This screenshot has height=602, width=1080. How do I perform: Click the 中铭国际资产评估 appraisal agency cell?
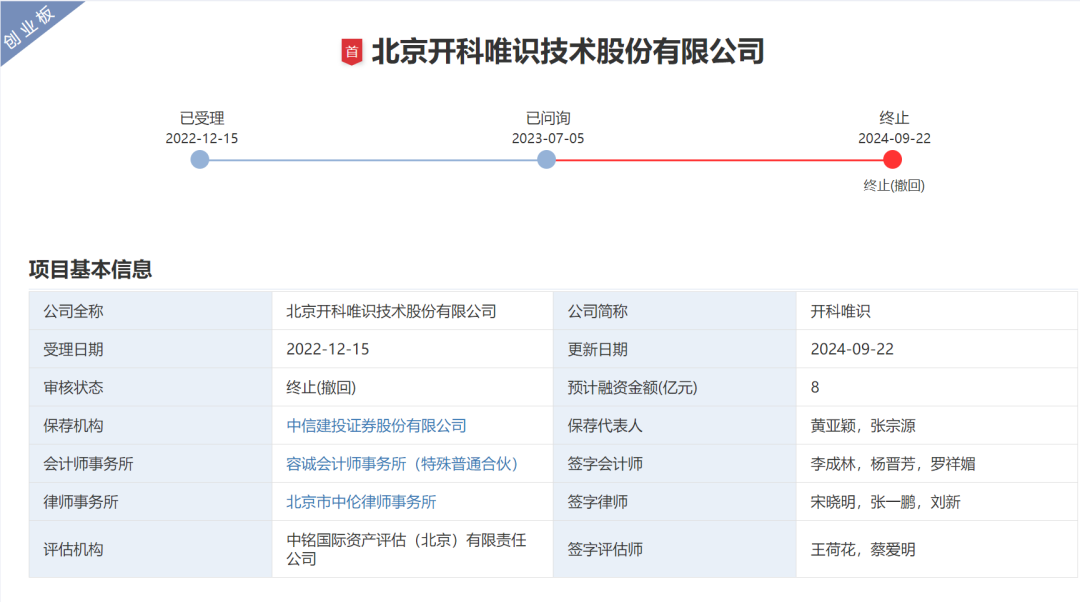[406, 549]
